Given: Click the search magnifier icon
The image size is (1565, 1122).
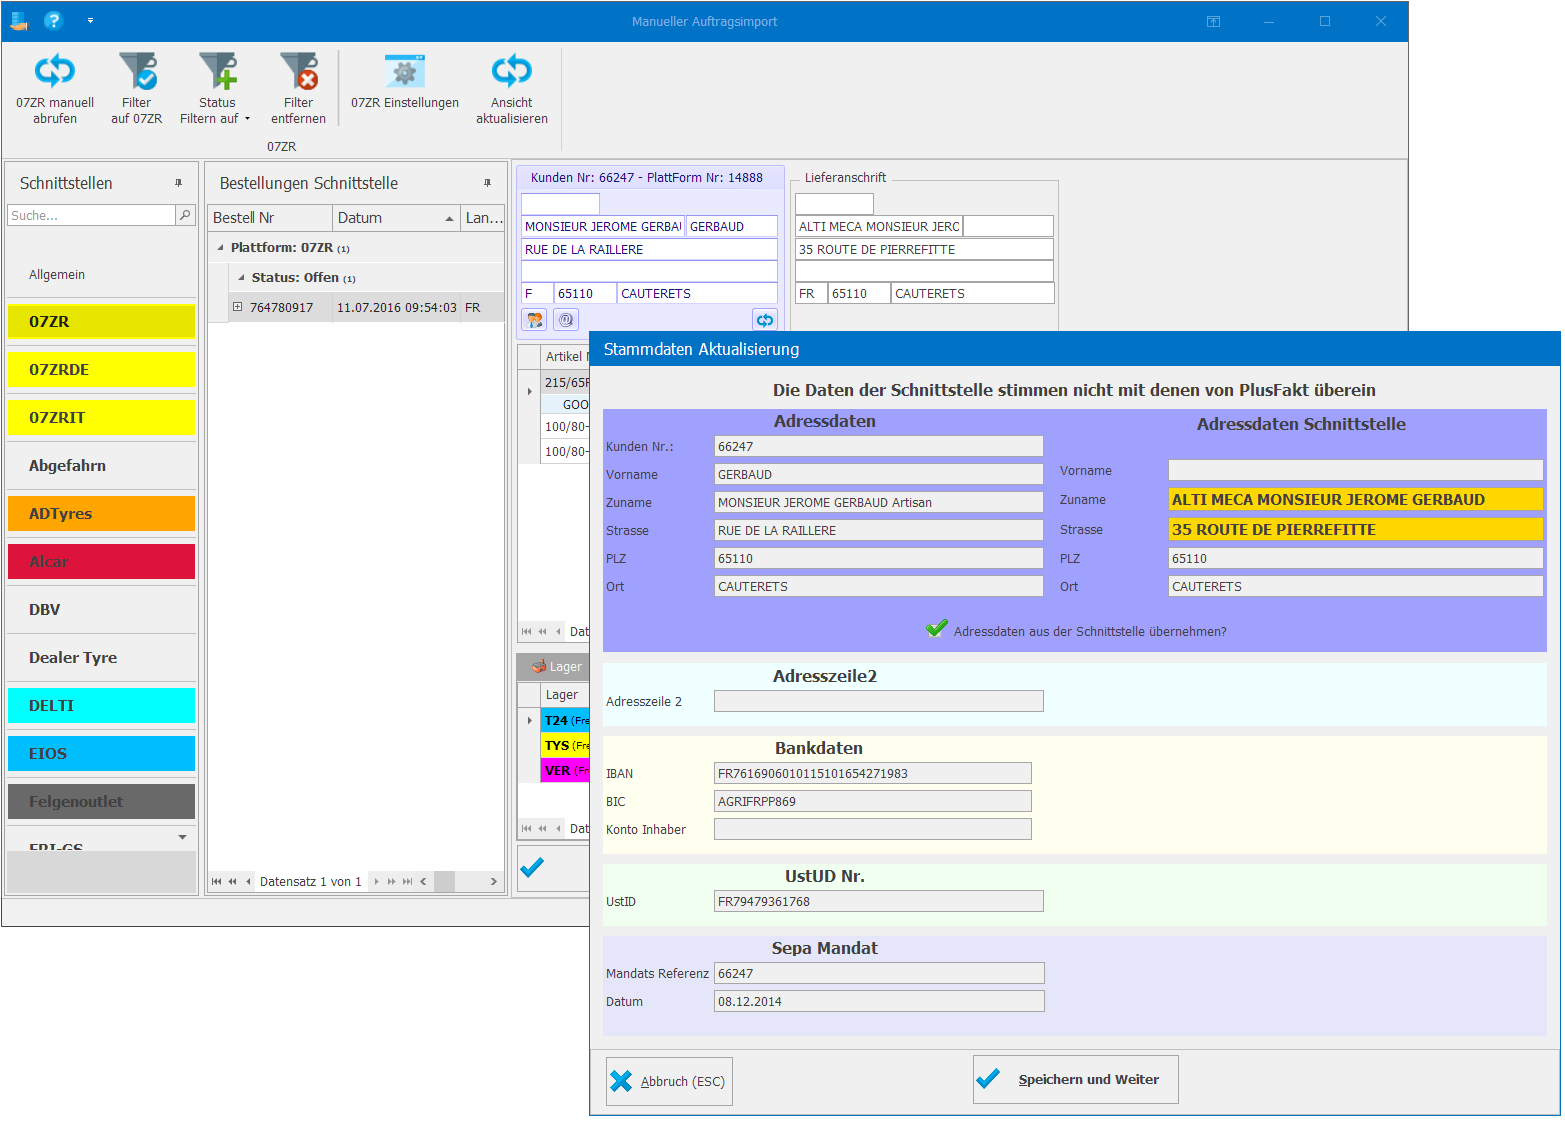Looking at the screenshot, I should [185, 215].
